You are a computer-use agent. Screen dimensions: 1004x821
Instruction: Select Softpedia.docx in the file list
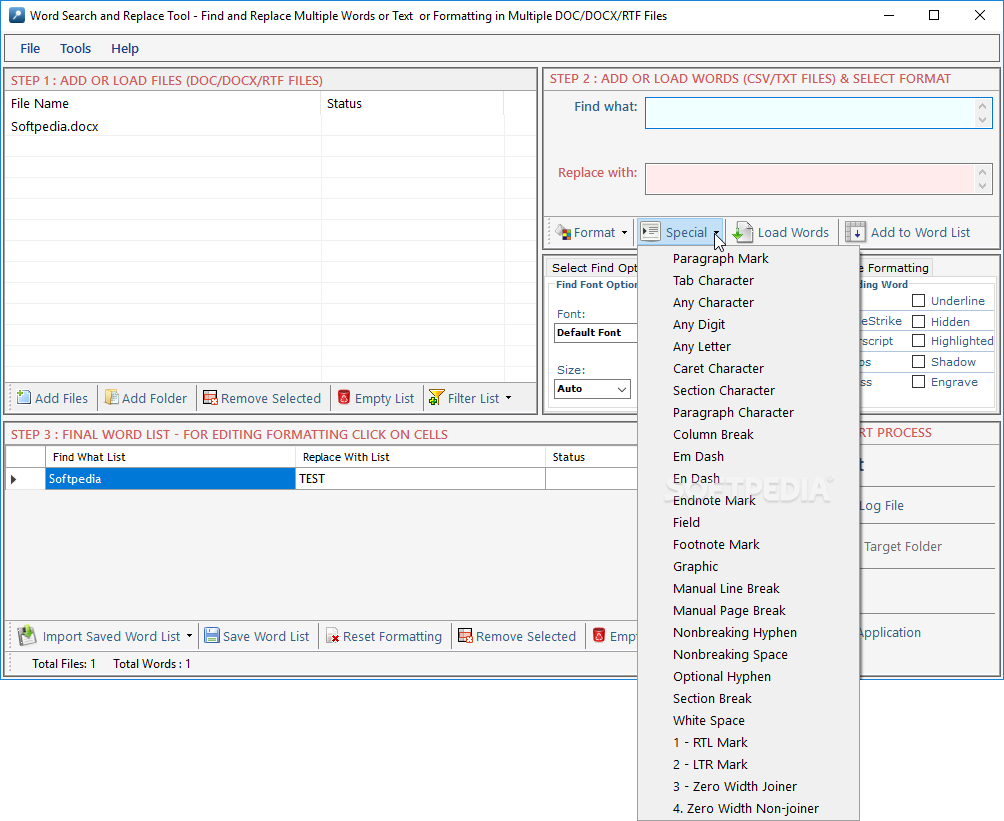54,127
